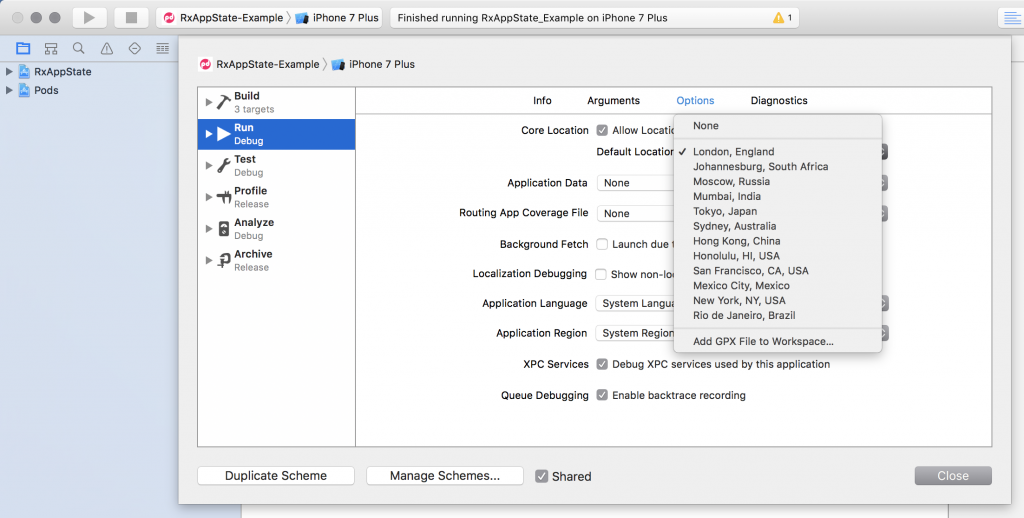The width and height of the screenshot is (1024, 518).
Task: Switch to the Diagnostics tab
Action: (779, 101)
